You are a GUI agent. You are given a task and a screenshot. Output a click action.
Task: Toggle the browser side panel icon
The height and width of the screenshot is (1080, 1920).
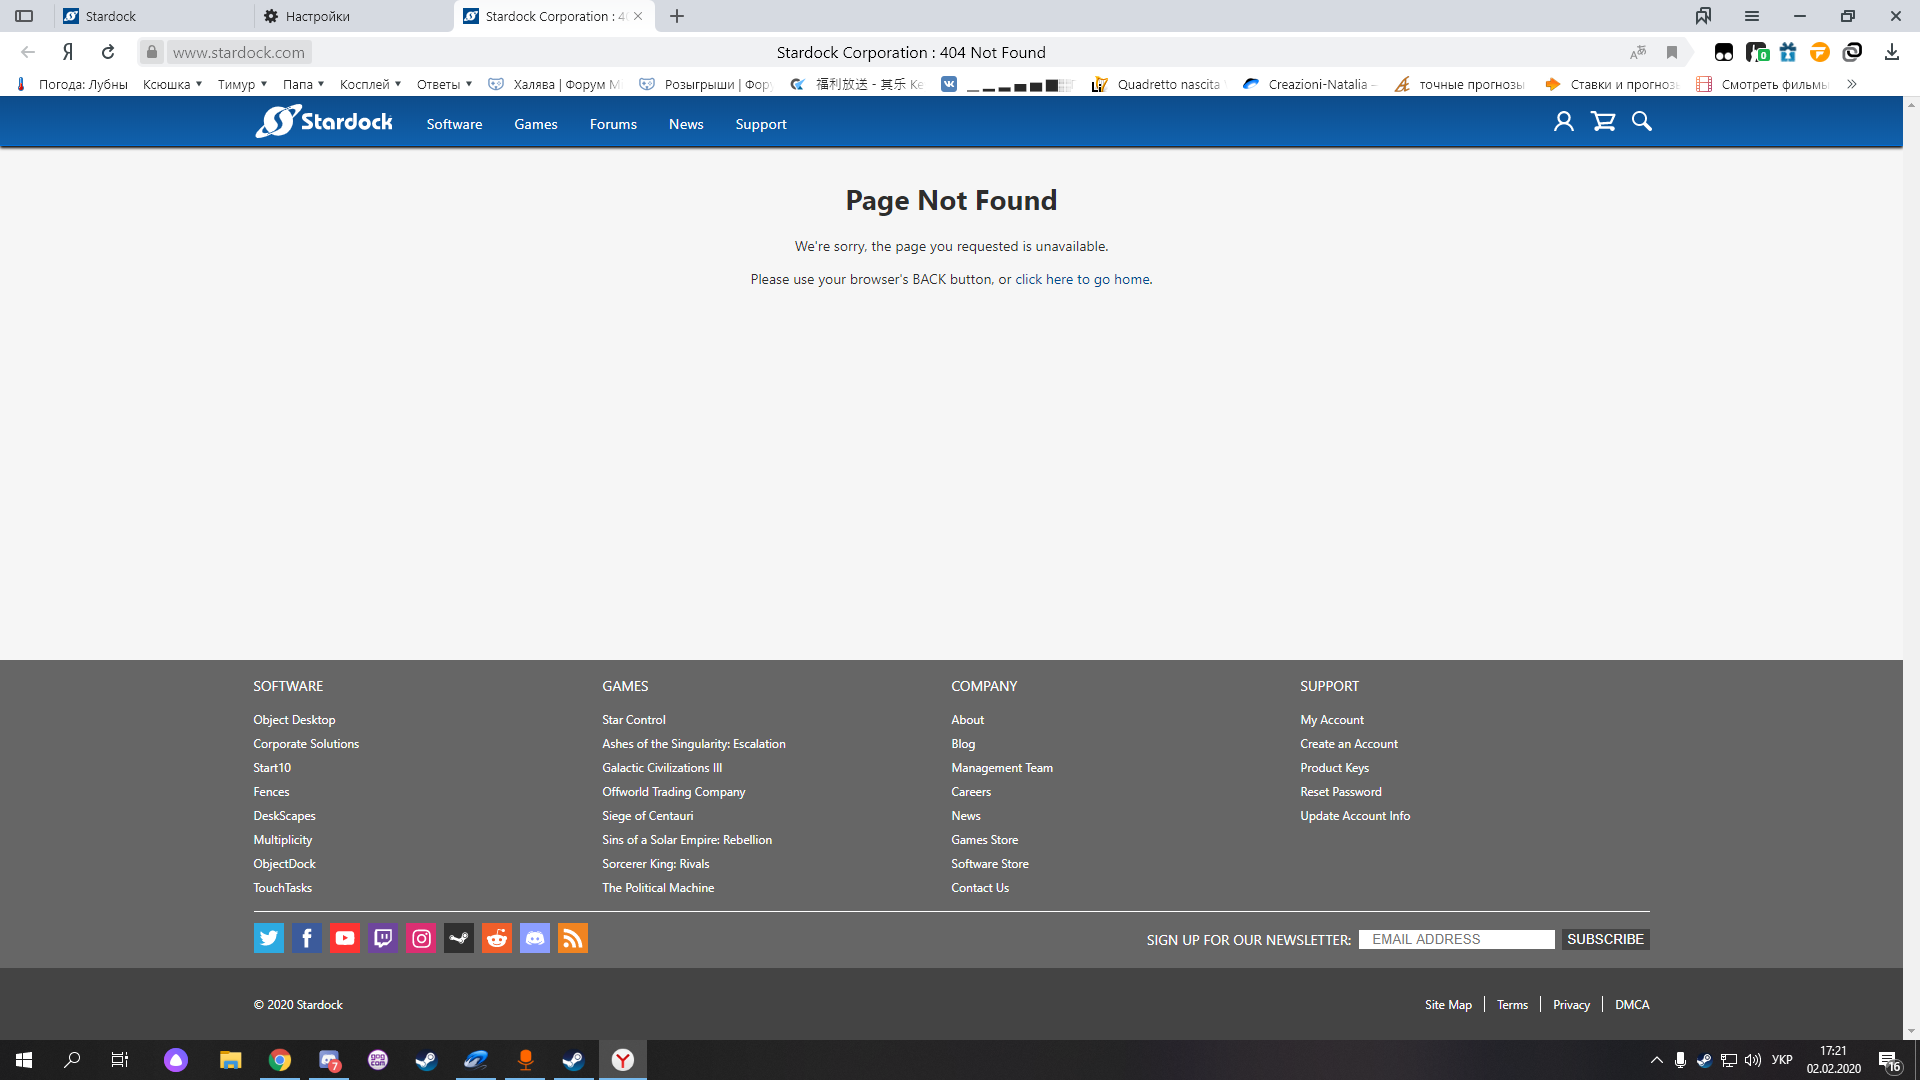pos(24,16)
